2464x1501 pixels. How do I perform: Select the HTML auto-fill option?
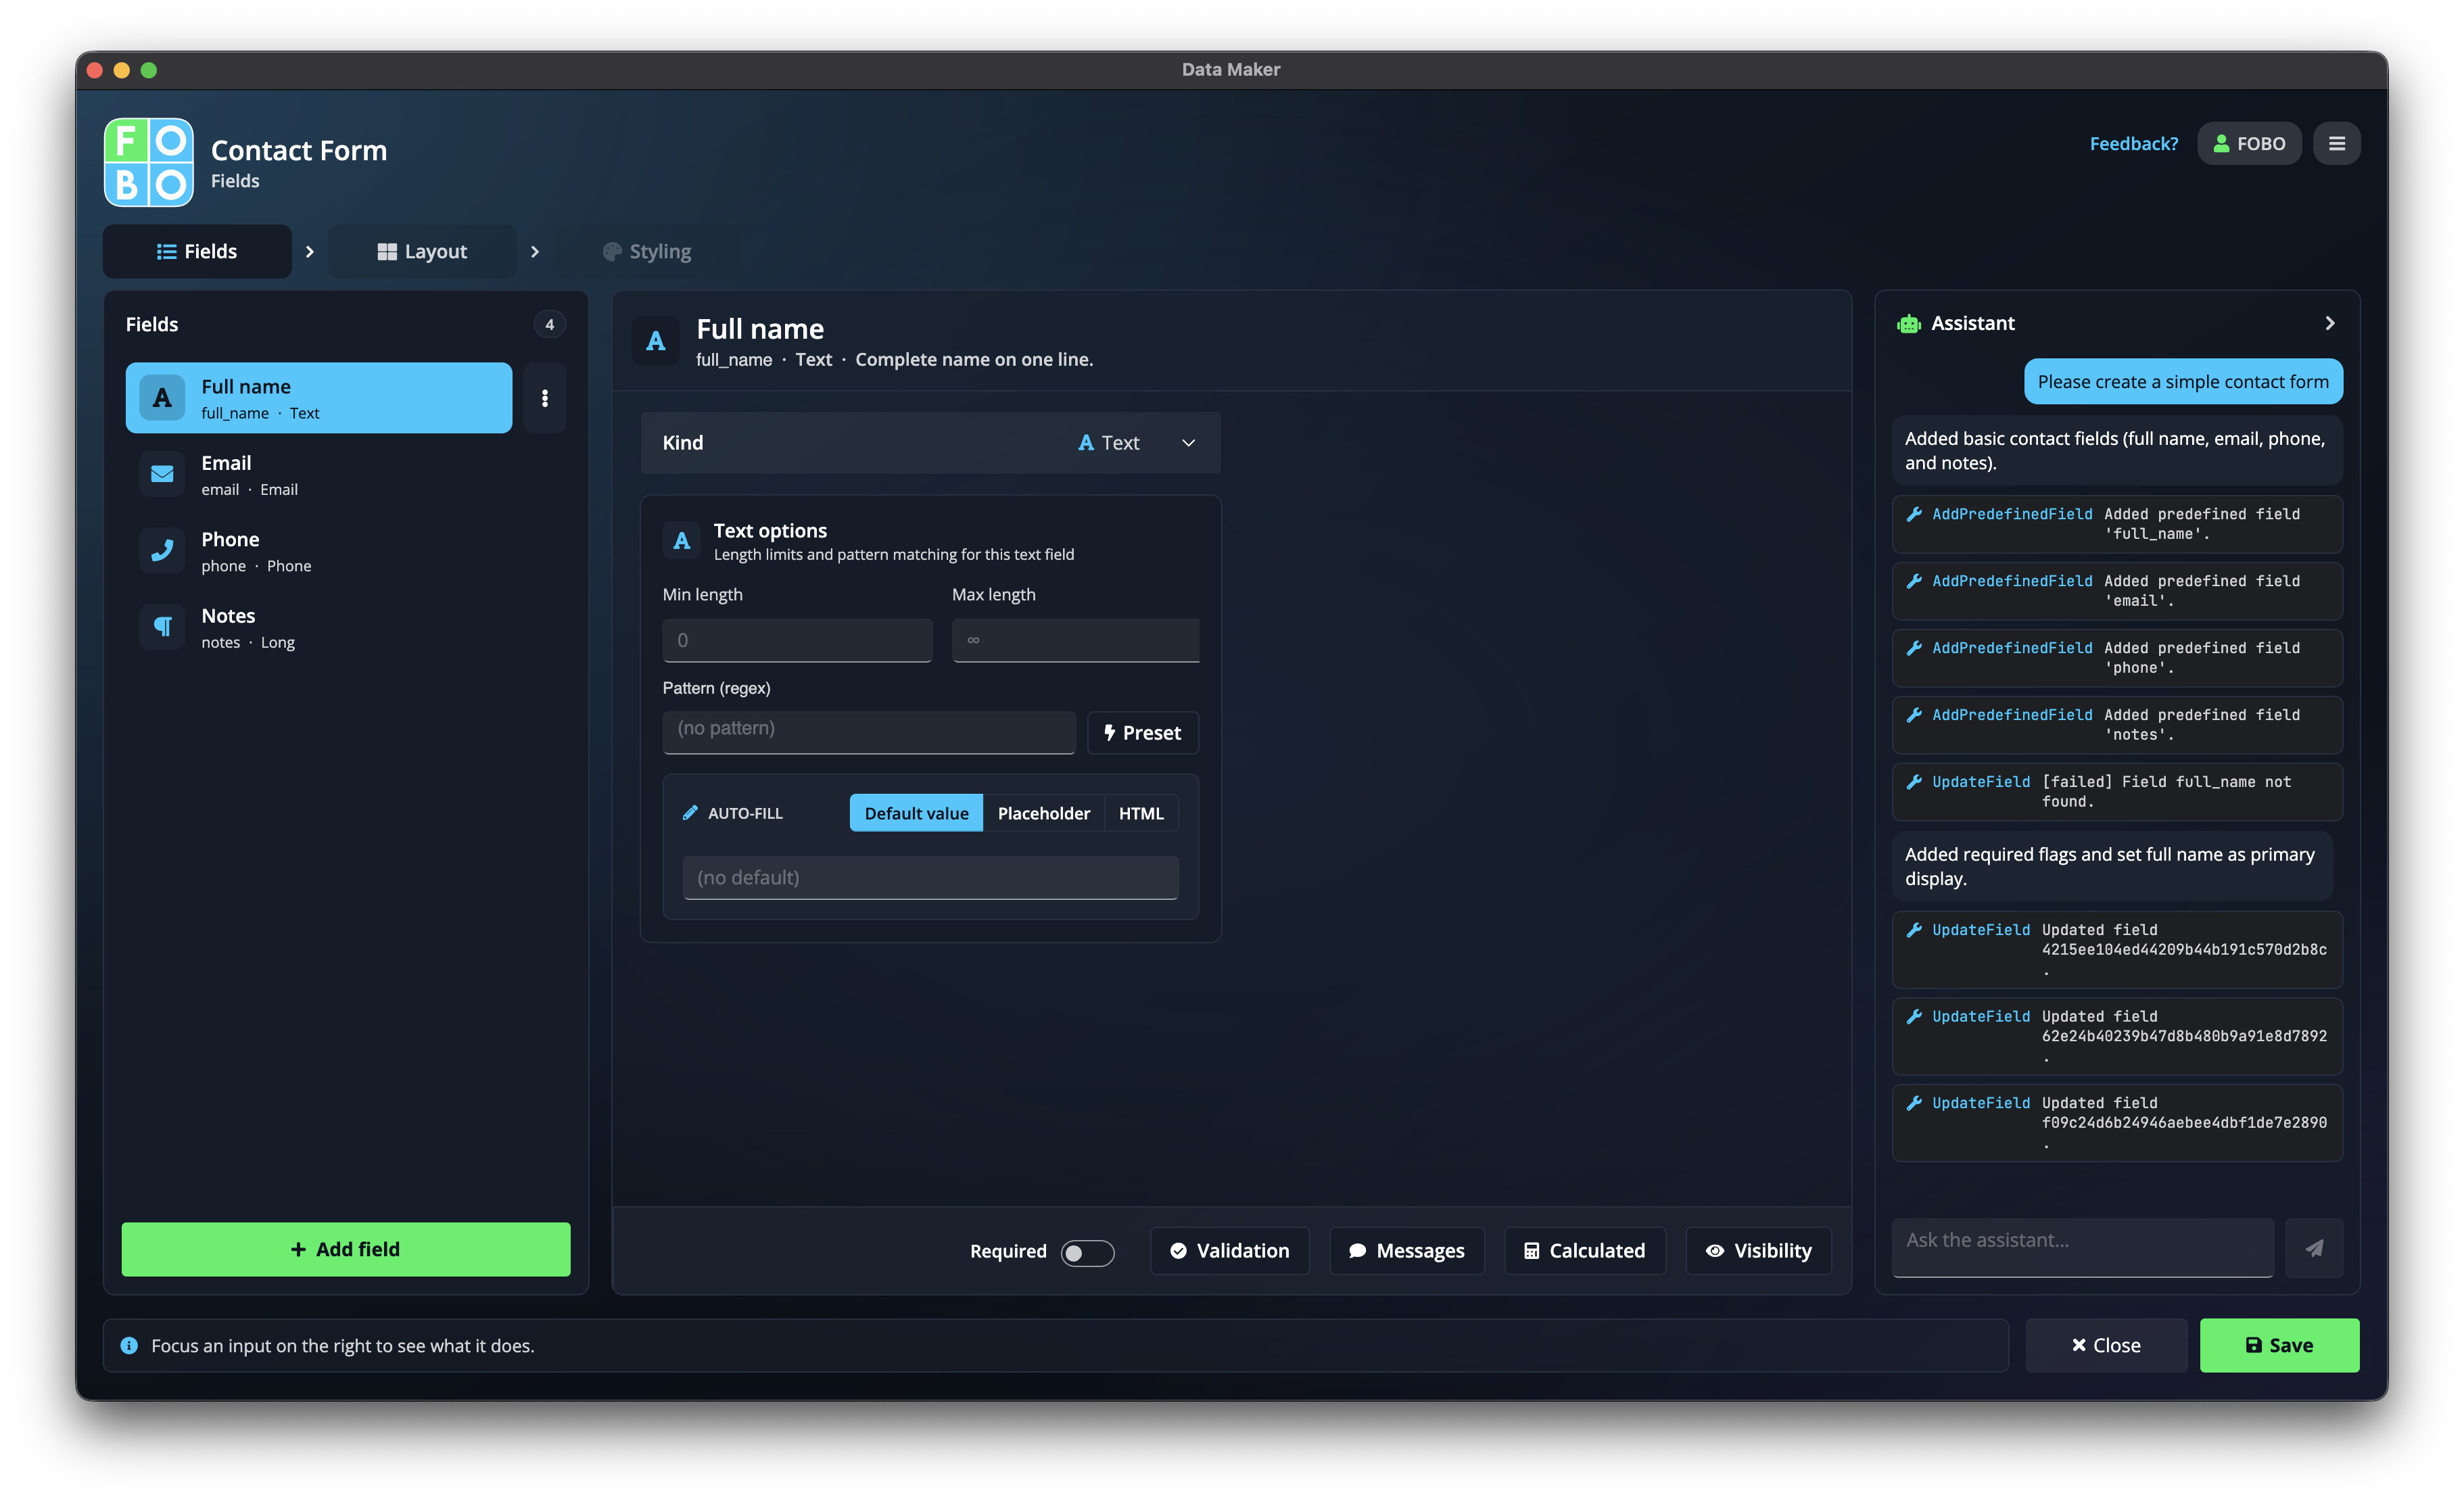click(x=1141, y=813)
